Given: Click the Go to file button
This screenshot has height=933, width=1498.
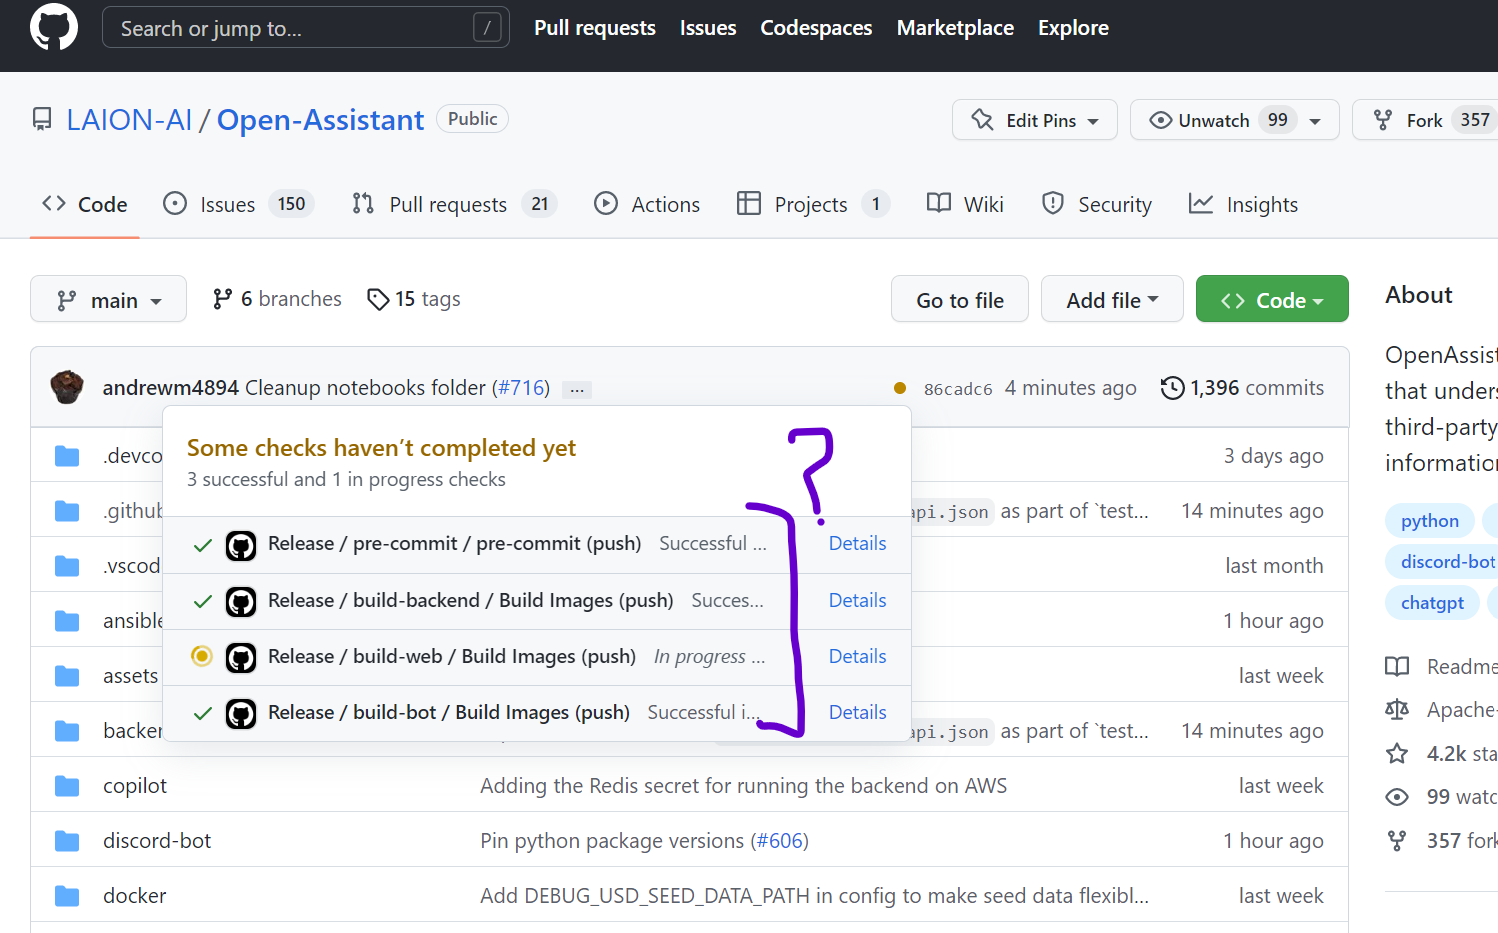Looking at the screenshot, I should pos(959,298).
